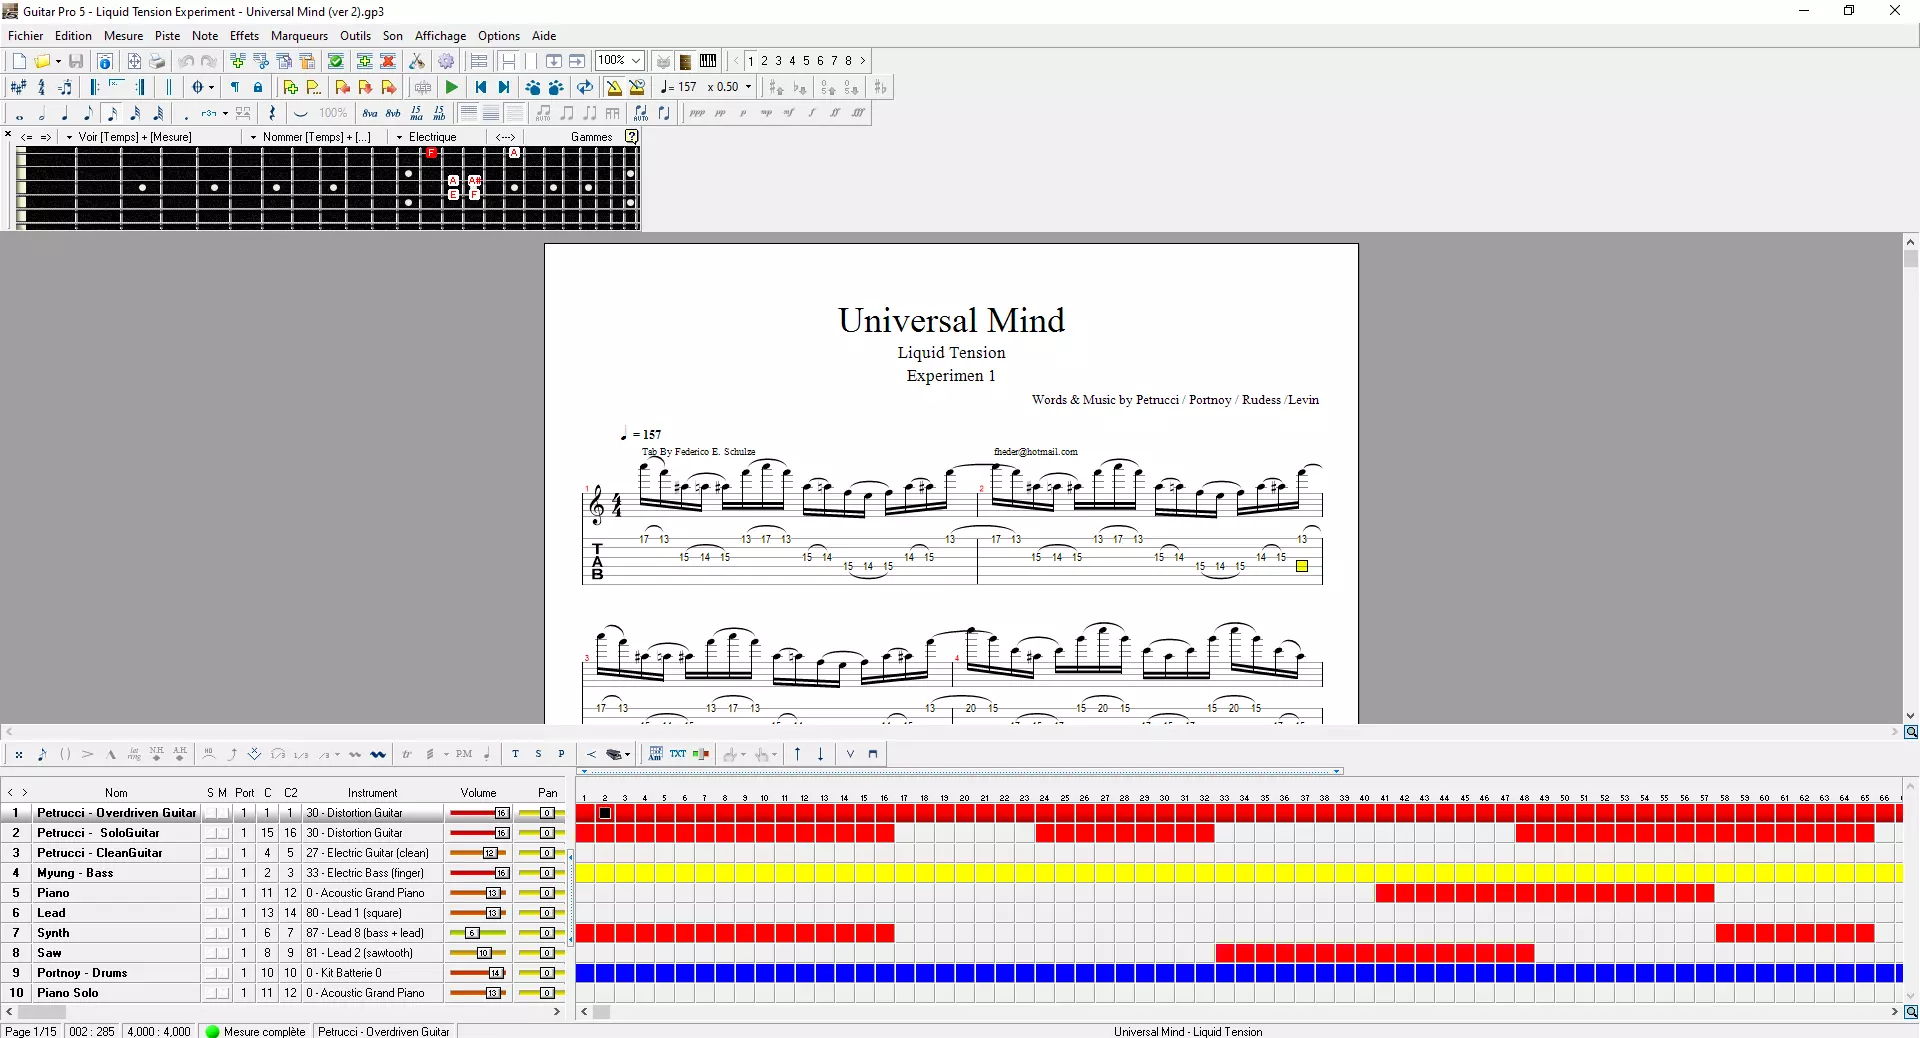Select the quarter note duration

tap(65, 113)
